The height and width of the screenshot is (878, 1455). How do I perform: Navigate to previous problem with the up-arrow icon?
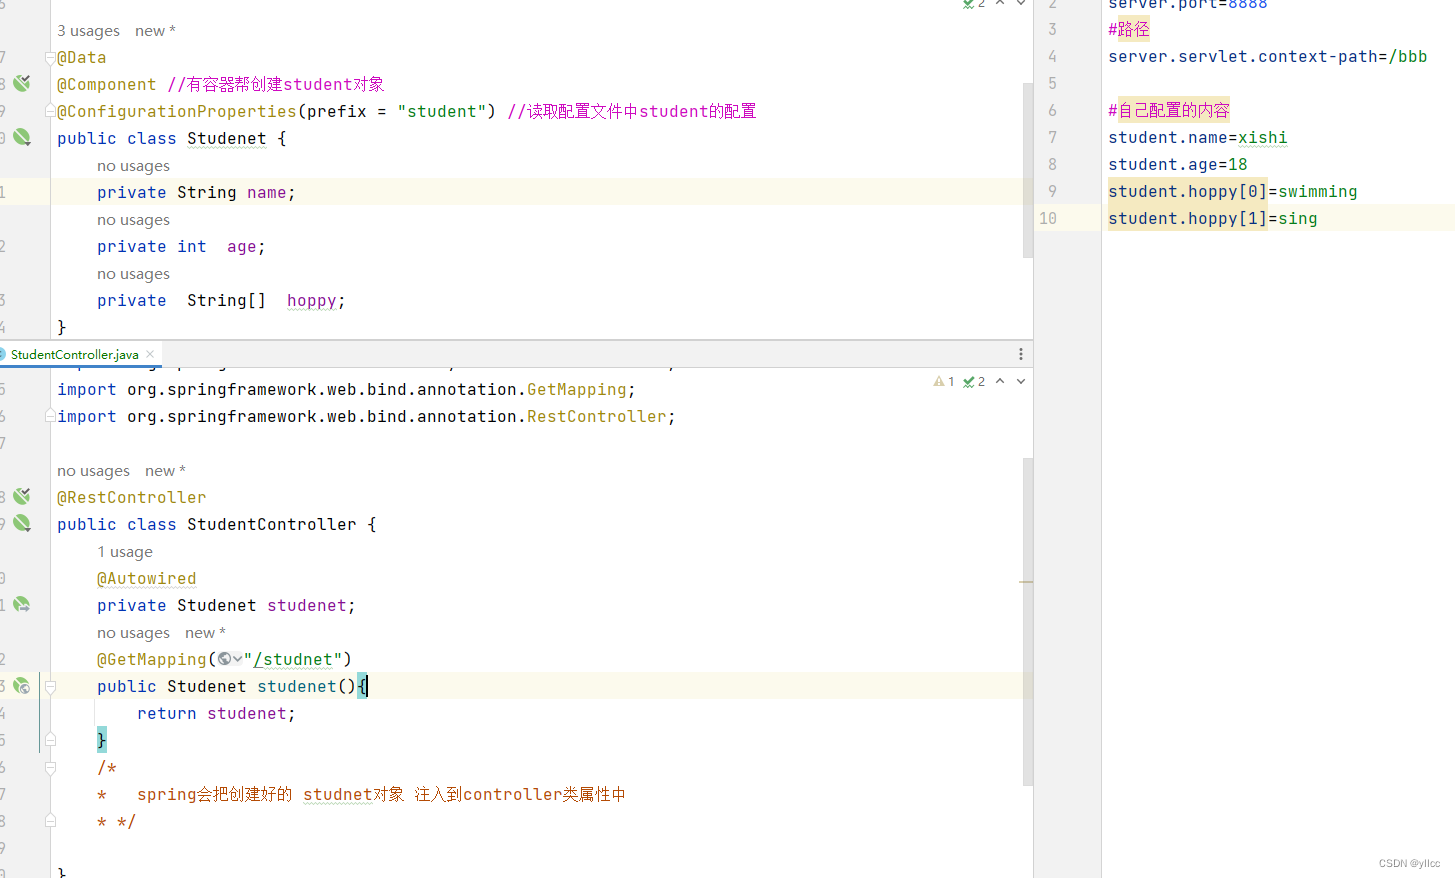point(1000,381)
